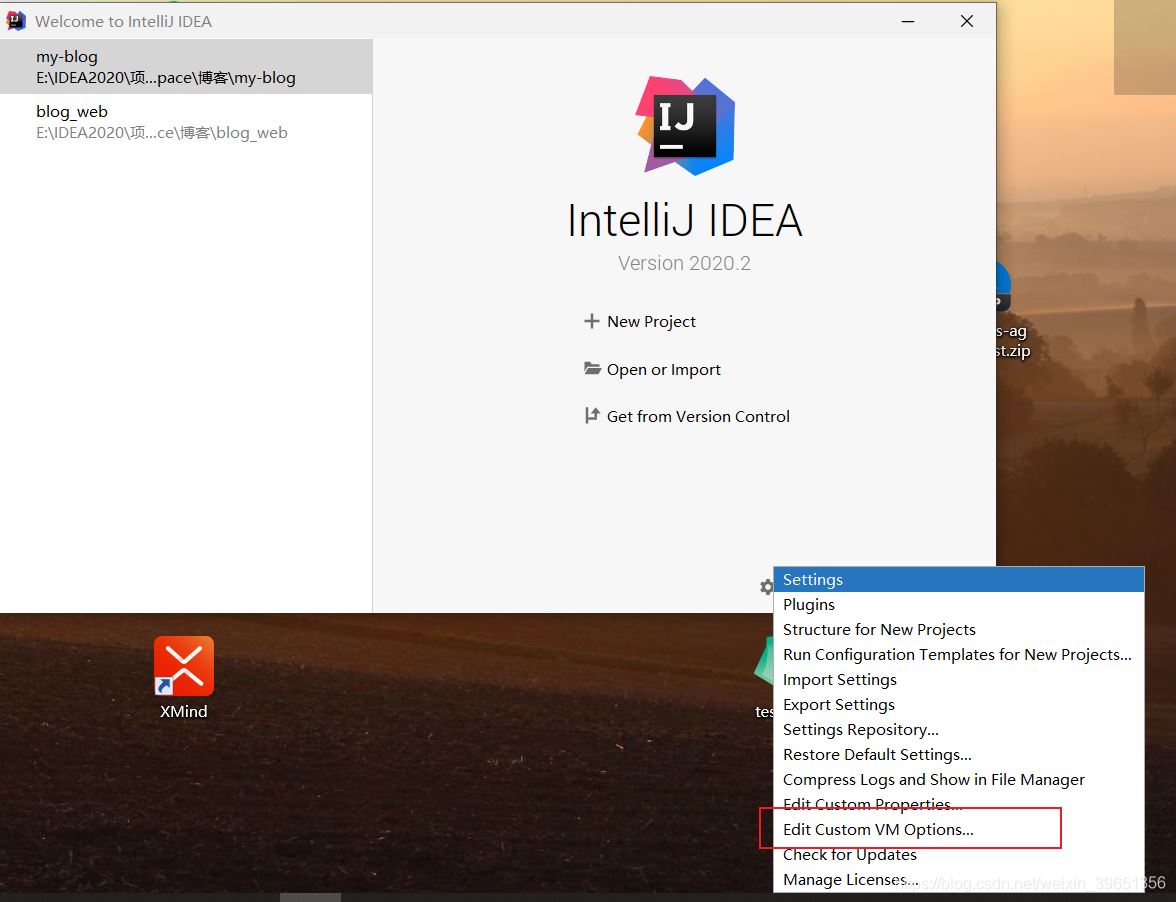This screenshot has width=1176, height=902.
Task: Minimize the Welcome to IntelliJ IDEA window
Action: click(908, 21)
